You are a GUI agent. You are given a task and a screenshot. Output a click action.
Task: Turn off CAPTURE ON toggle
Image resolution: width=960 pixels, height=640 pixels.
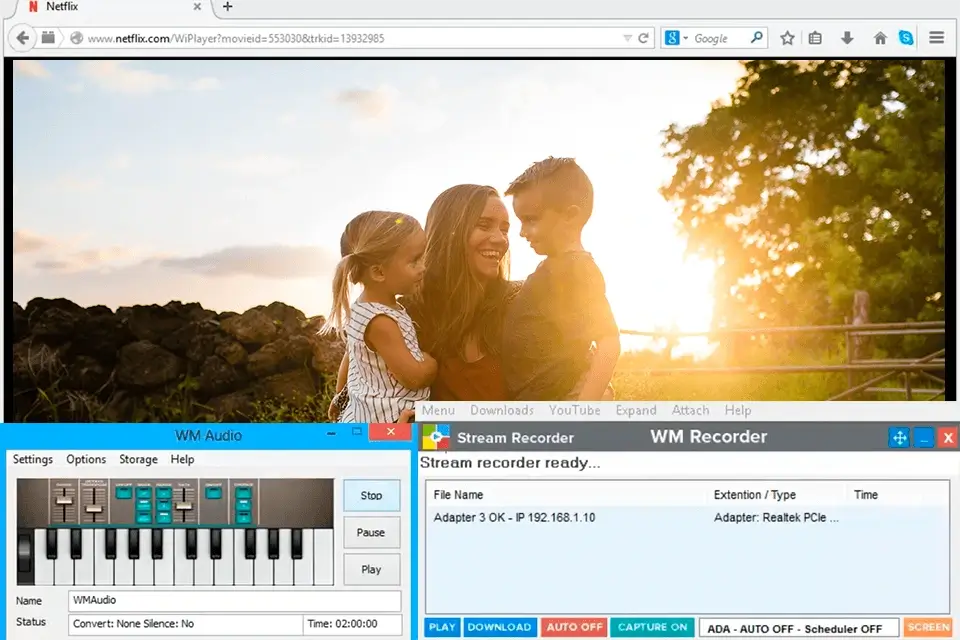653,627
